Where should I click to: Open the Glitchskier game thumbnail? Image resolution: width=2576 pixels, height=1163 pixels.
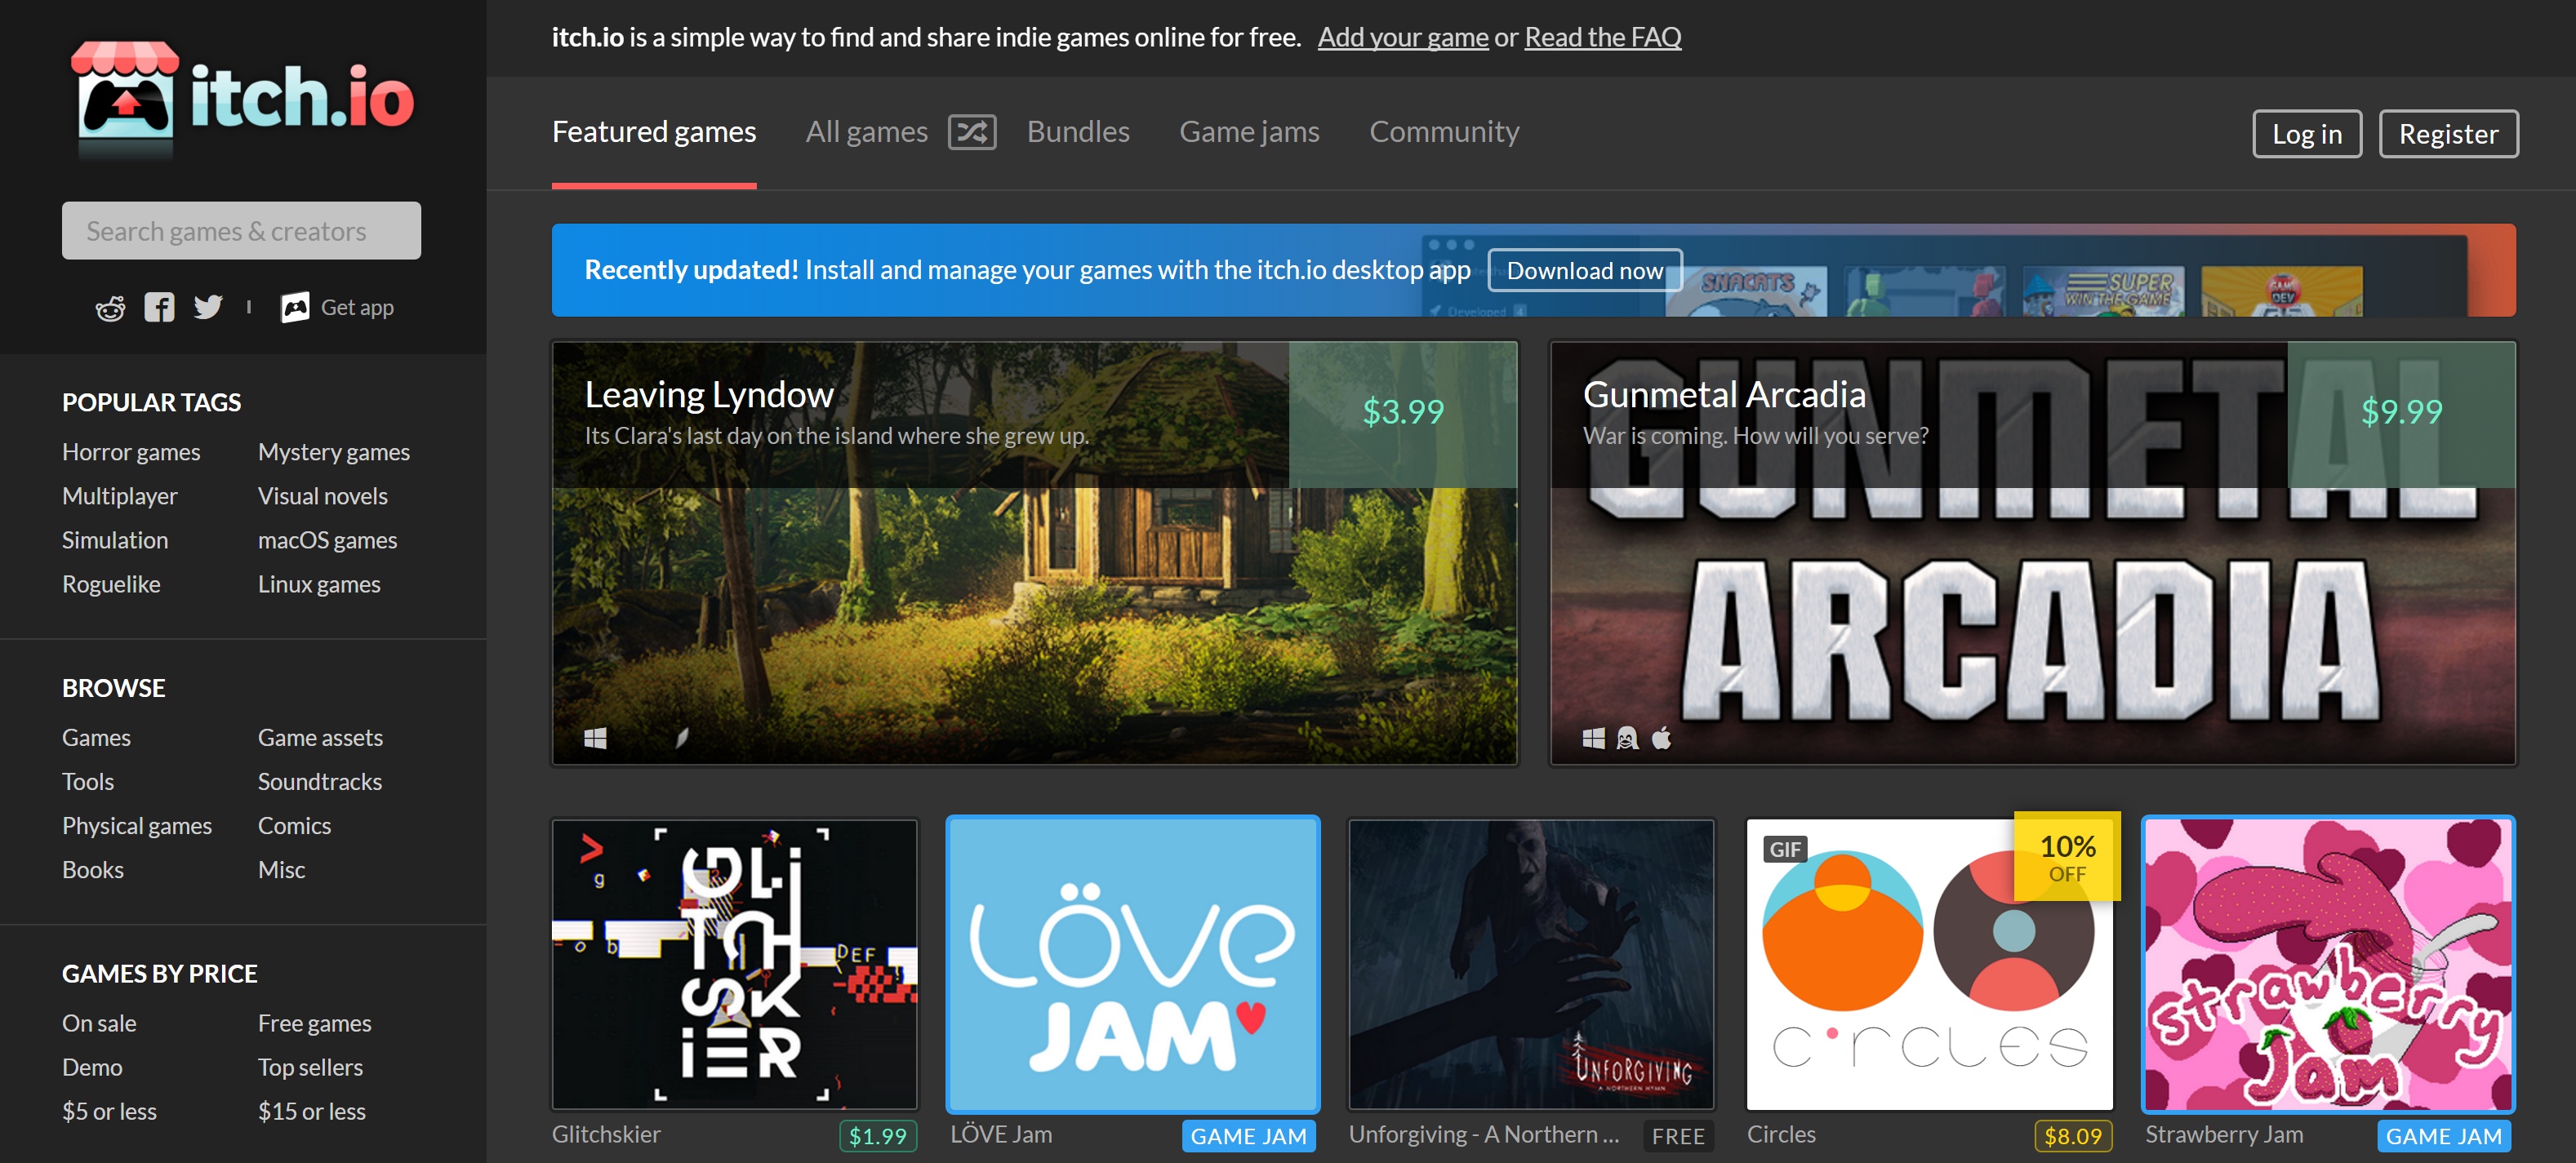tap(734, 964)
